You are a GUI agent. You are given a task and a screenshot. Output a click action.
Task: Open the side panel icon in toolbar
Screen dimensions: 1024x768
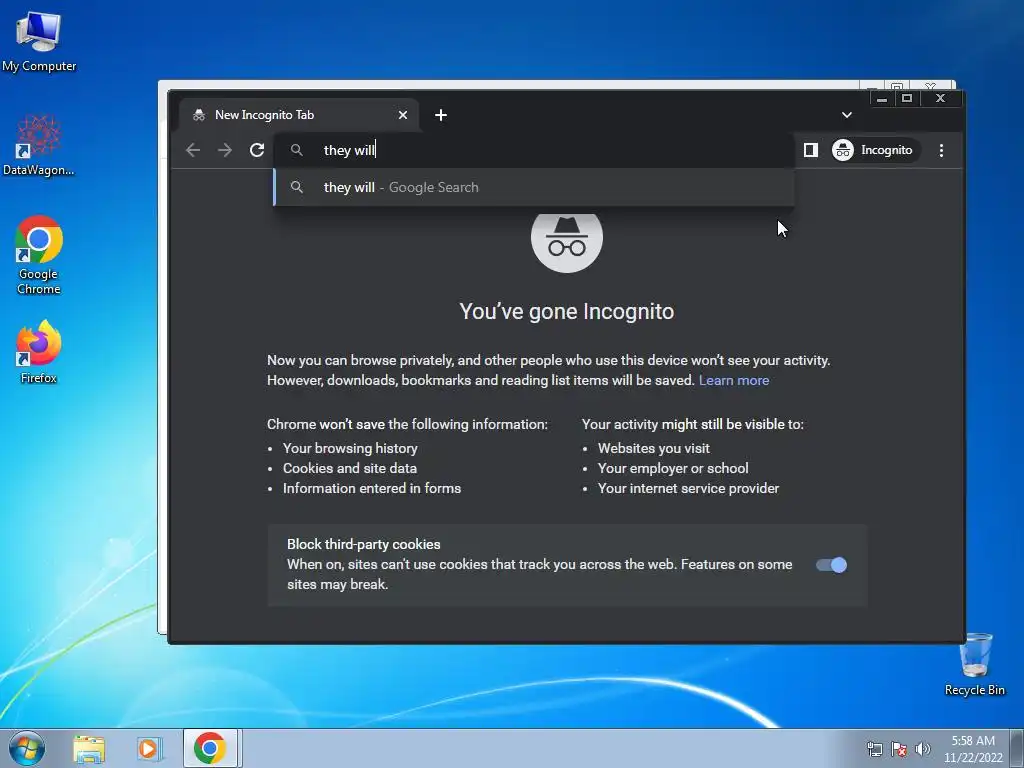(x=810, y=150)
